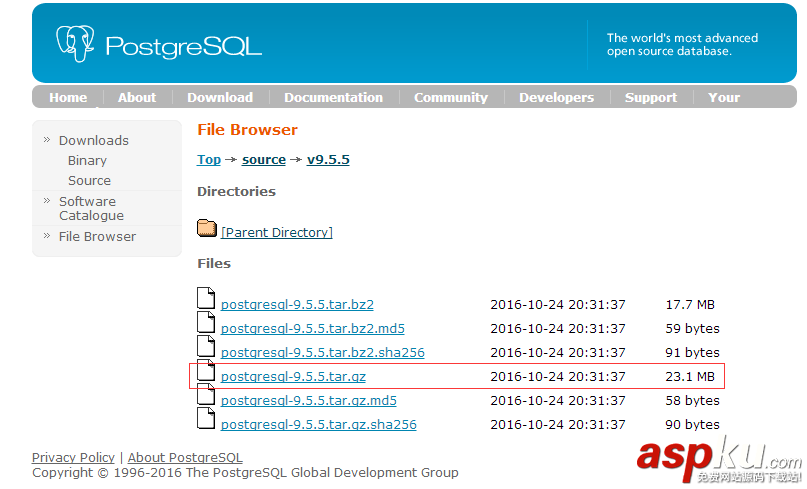Open Software Catalogue in the sidebar
Viewport: 807px width, 489px height.
(91, 208)
